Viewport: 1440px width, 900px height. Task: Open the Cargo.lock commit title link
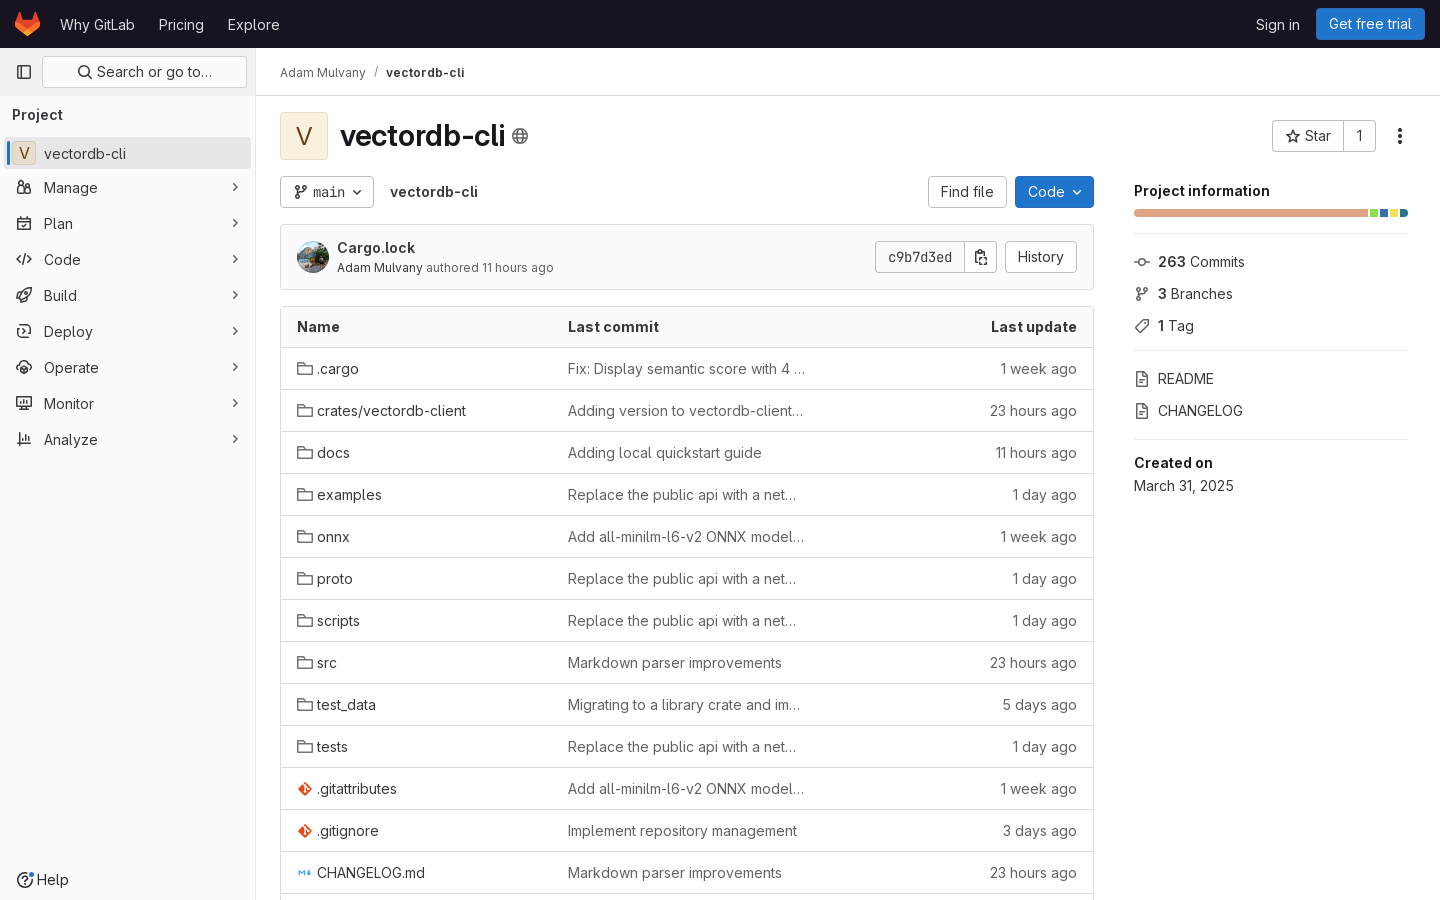pos(376,248)
